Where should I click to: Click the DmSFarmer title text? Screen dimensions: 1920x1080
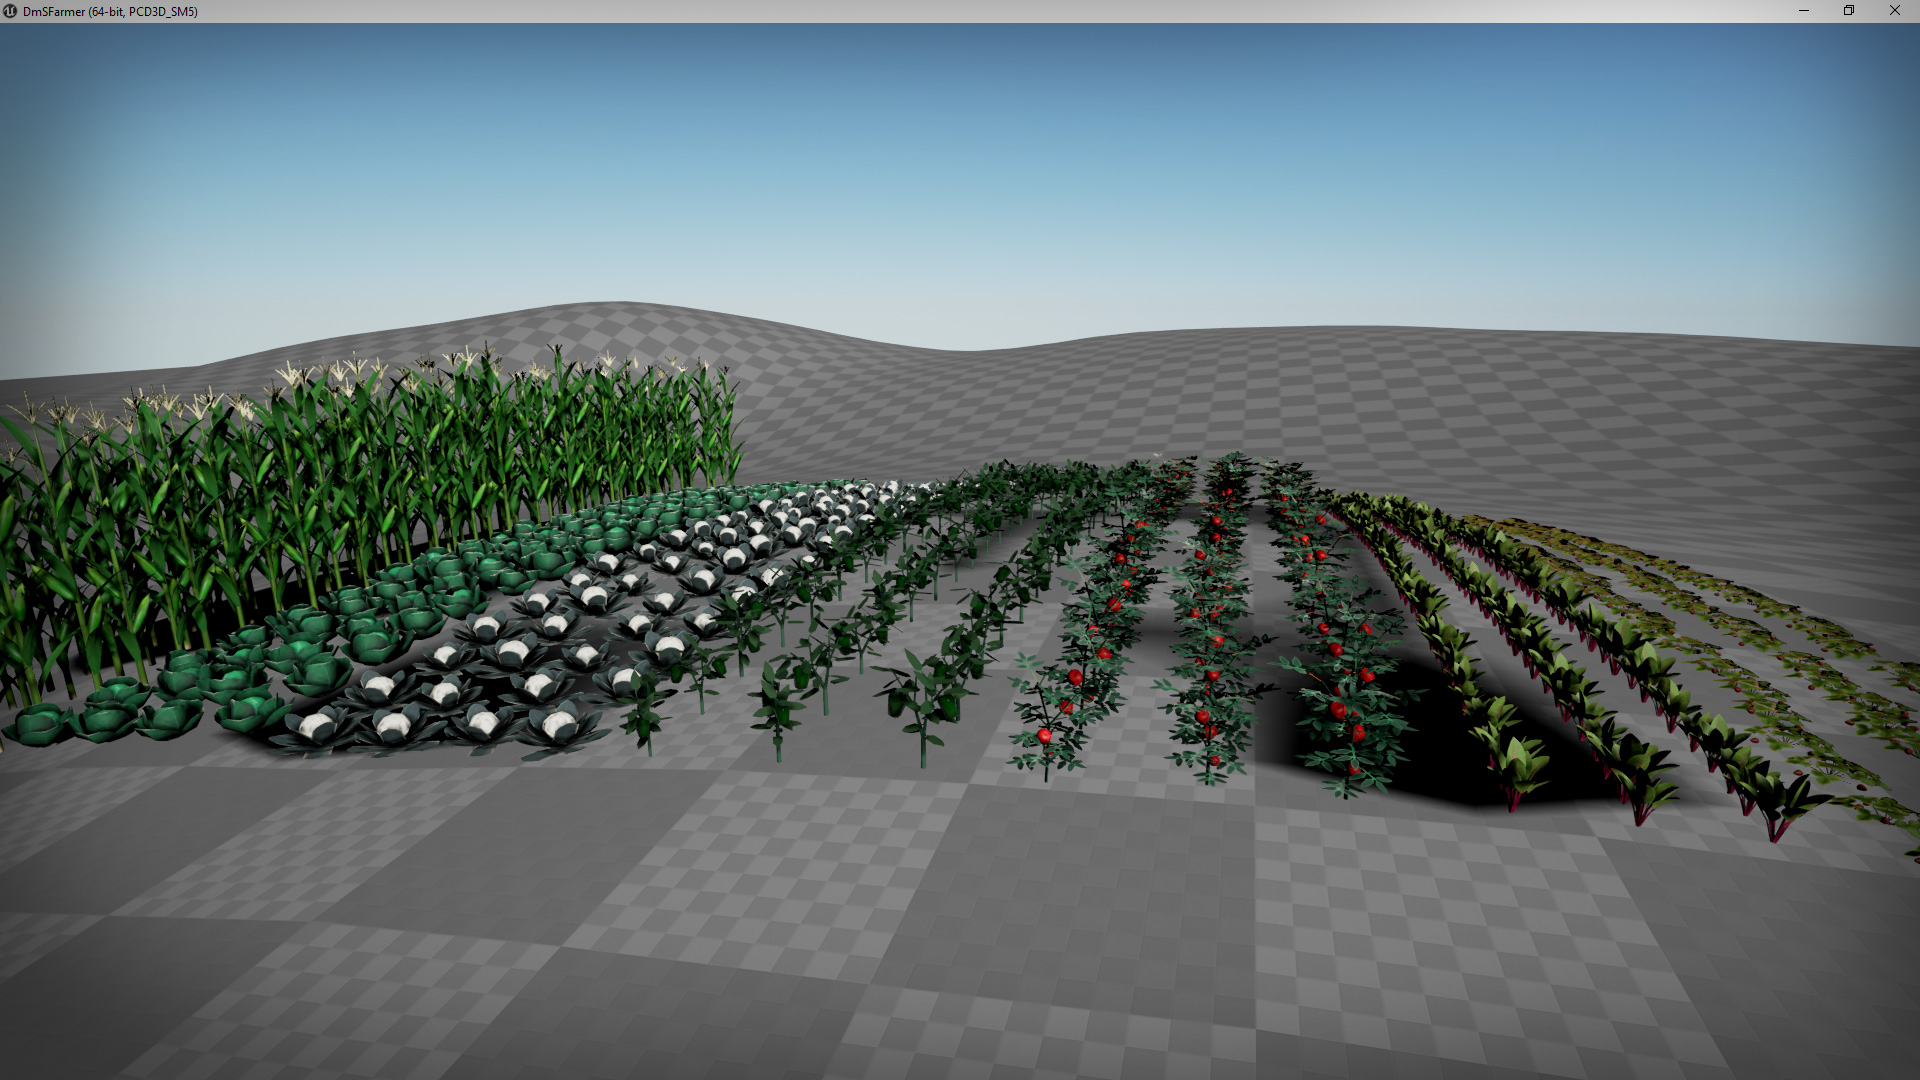tap(110, 12)
